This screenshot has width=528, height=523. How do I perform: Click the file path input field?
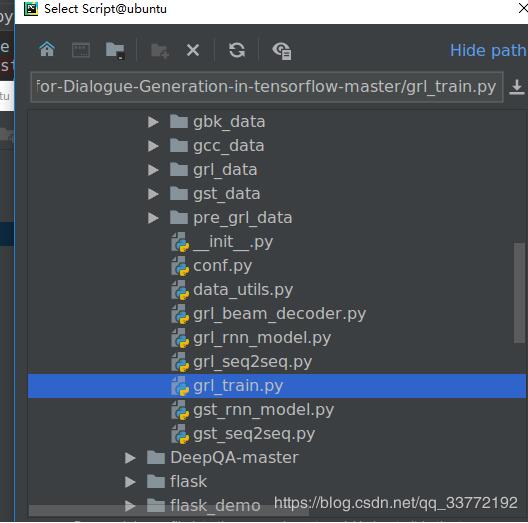267,87
